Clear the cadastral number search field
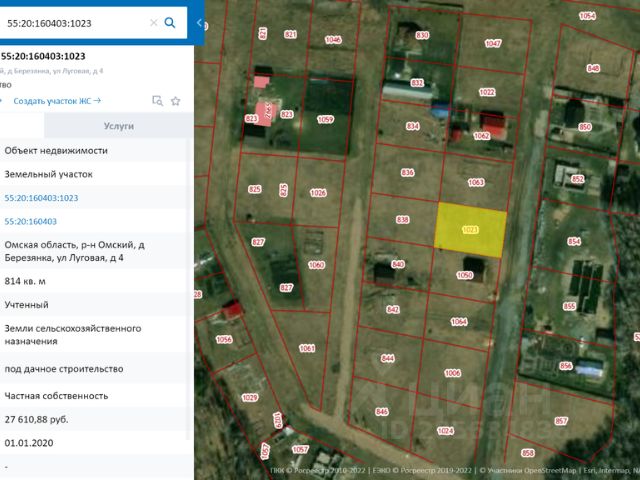Viewport: 640px width, 480px height. coord(153,22)
